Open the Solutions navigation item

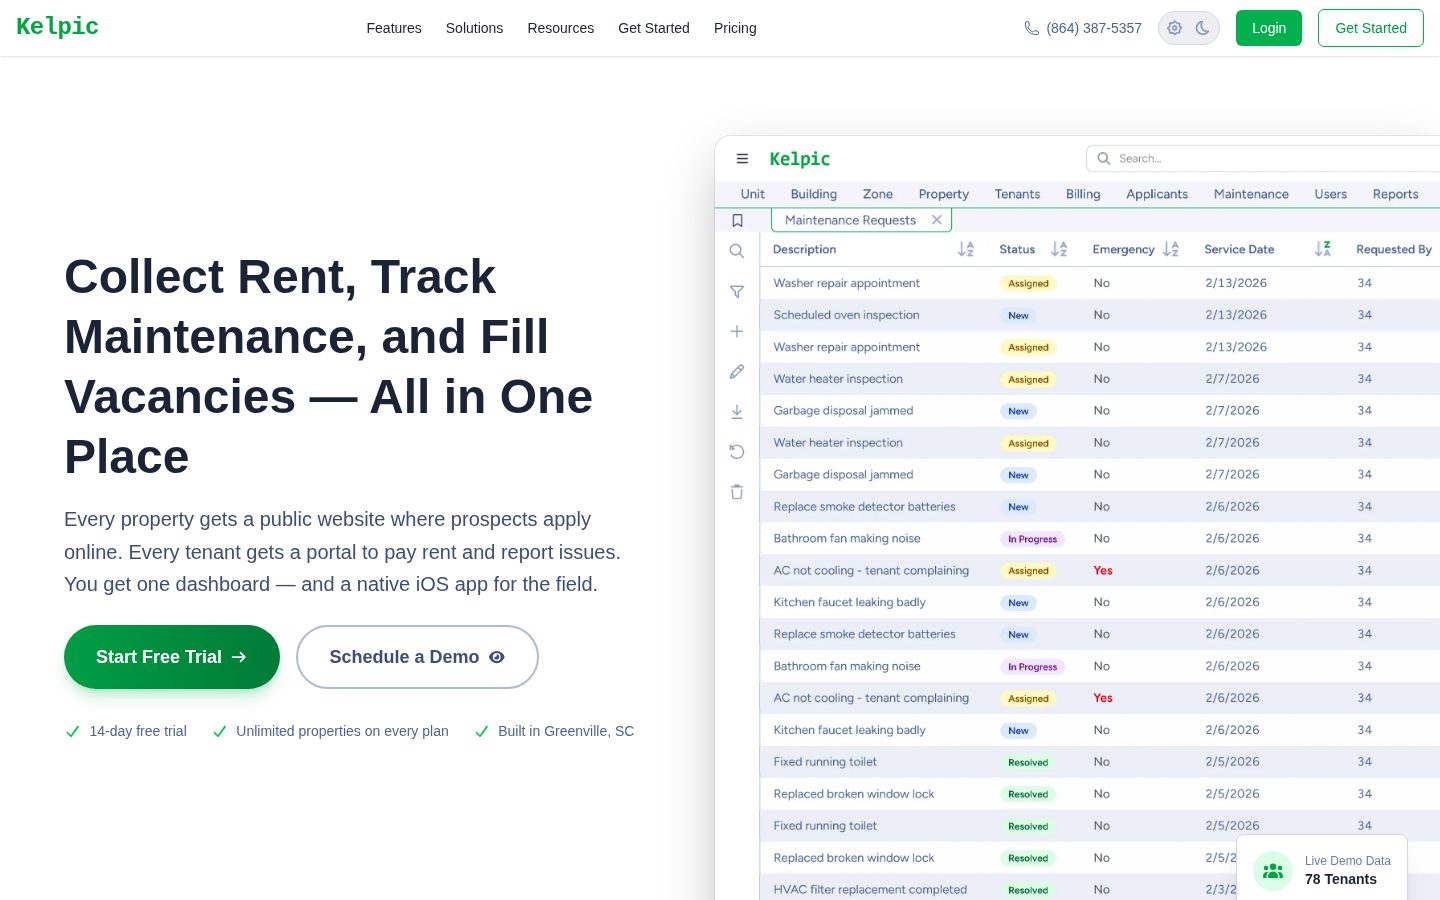click(x=474, y=28)
